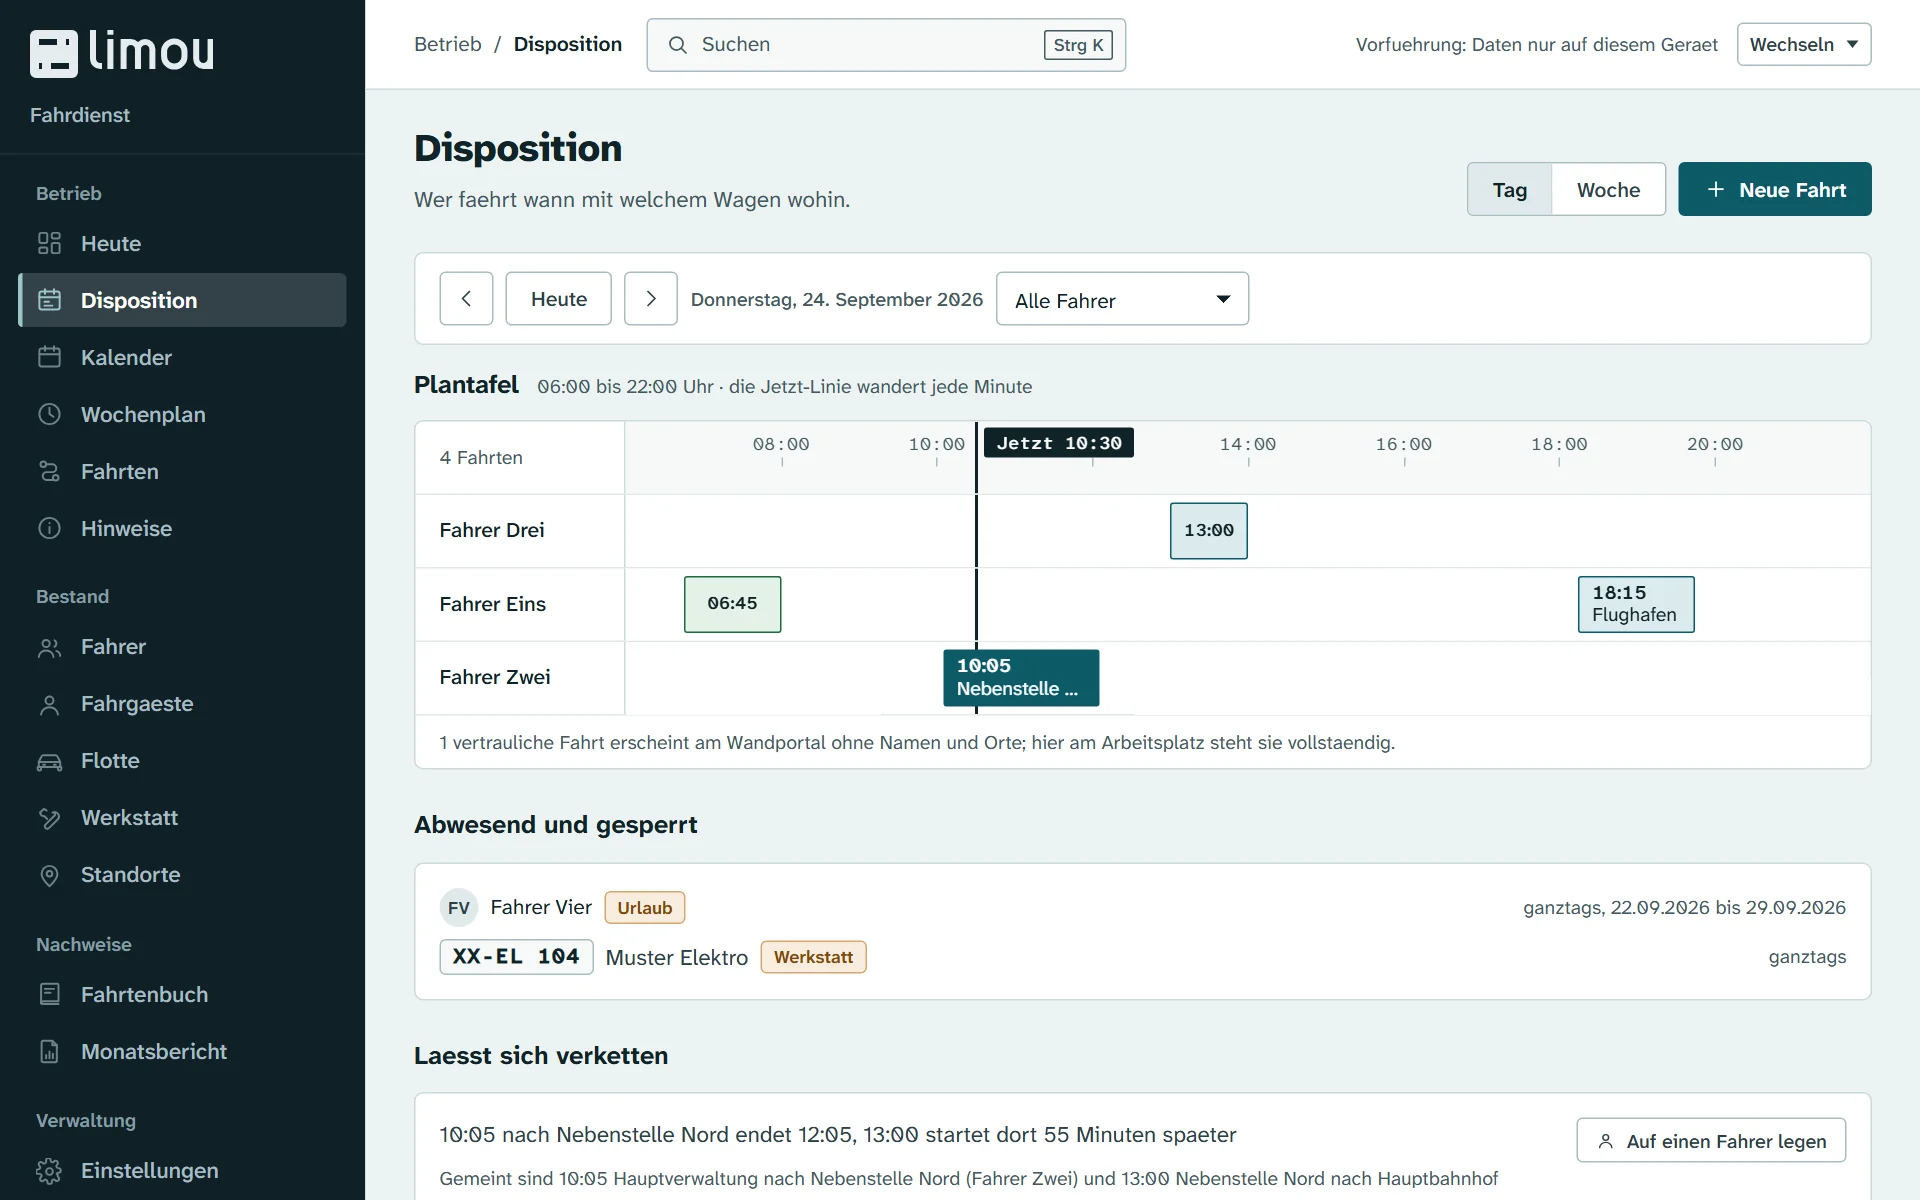Click the Disposition calendar icon in sidebar
The image size is (1920, 1200).
[x=49, y=300]
